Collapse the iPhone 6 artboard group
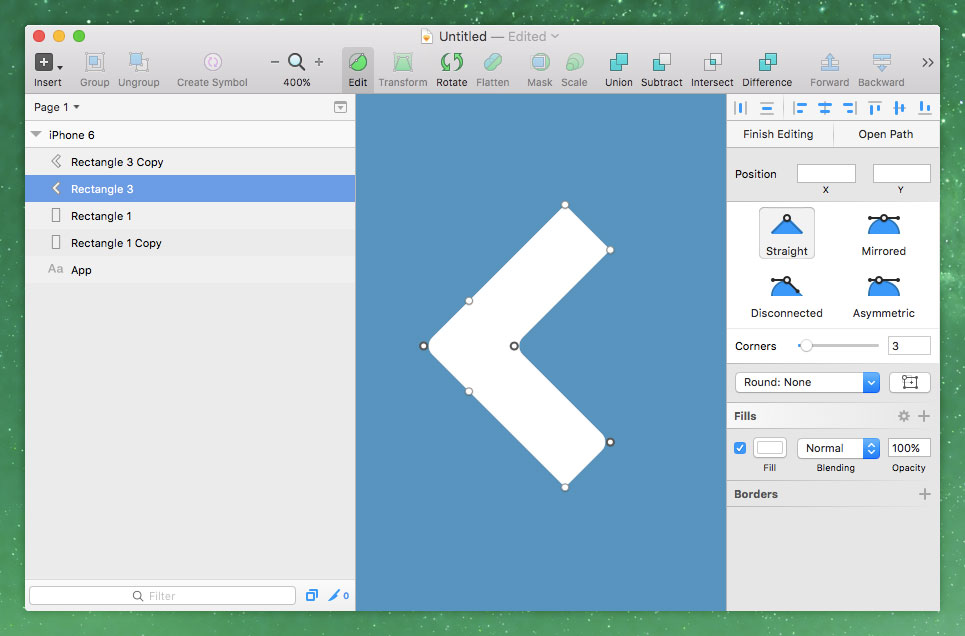Screen dimensions: 965x636 [x=36, y=135]
